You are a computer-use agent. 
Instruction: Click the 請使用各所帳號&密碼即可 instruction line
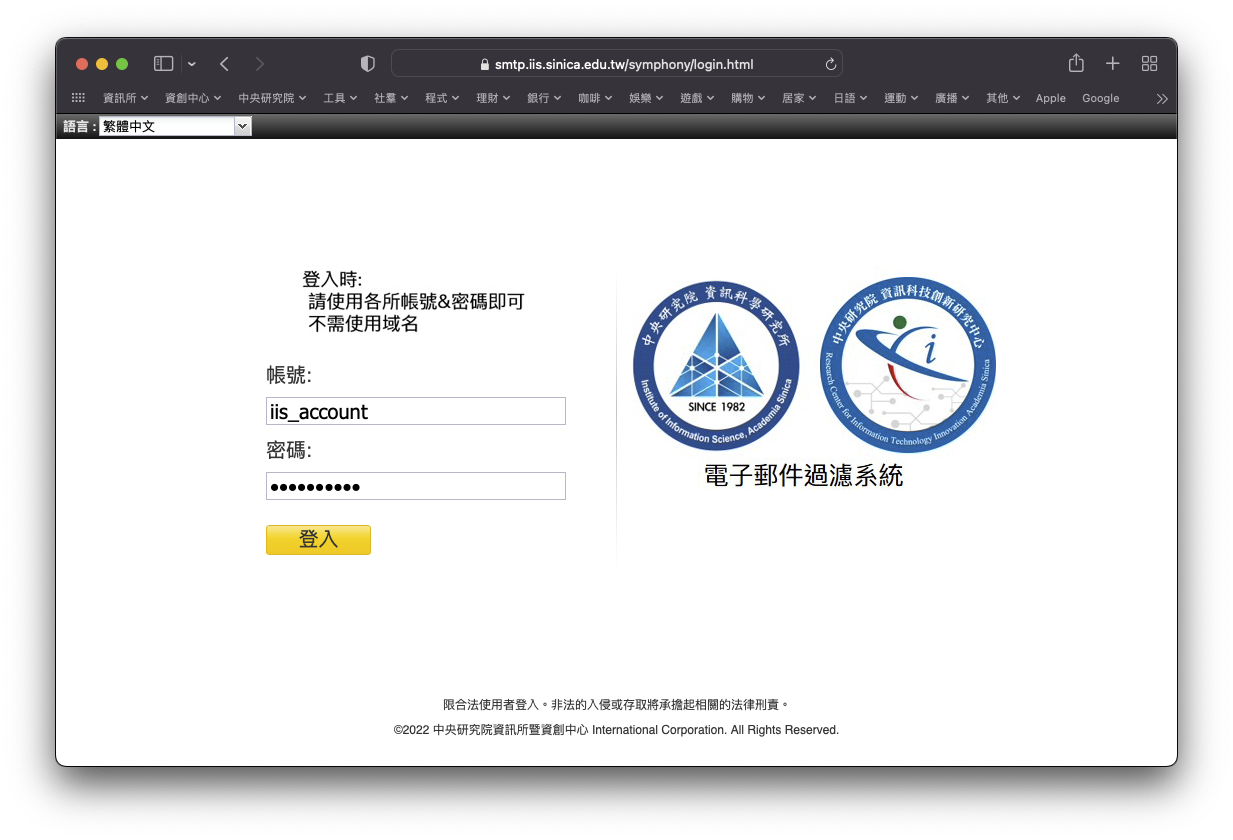(x=416, y=302)
